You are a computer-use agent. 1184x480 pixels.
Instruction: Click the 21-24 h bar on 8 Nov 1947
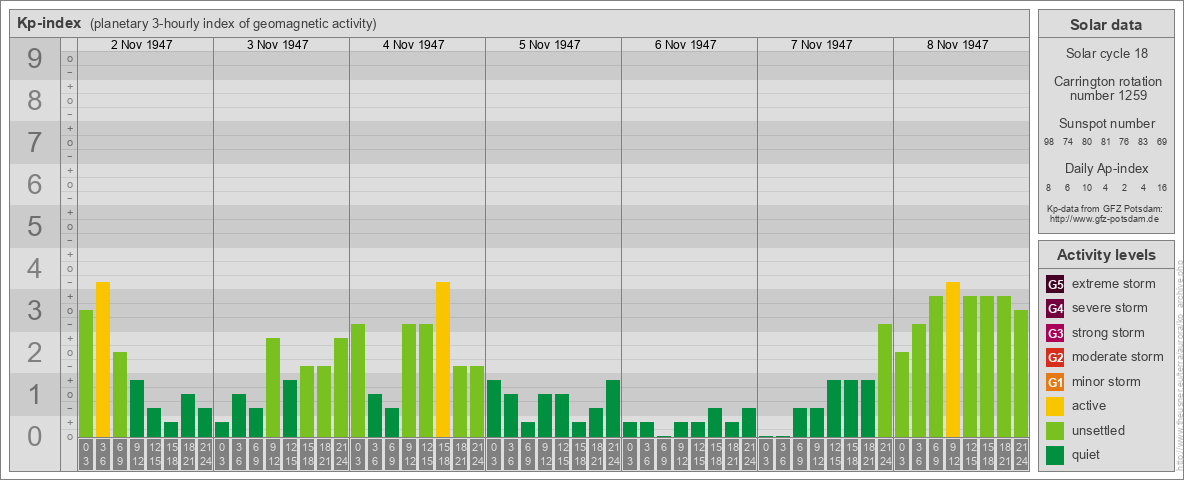1021,374
